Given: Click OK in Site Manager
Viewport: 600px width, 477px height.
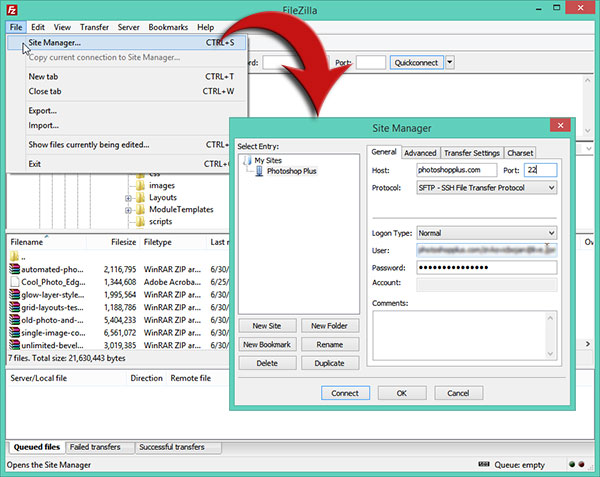Looking at the screenshot, I should point(402,393).
